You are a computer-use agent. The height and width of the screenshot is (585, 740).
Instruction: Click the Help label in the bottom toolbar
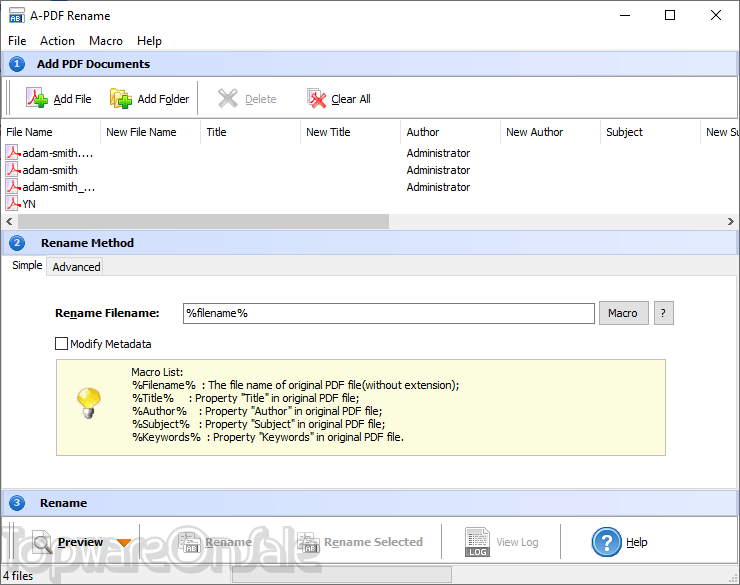(637, 542)
